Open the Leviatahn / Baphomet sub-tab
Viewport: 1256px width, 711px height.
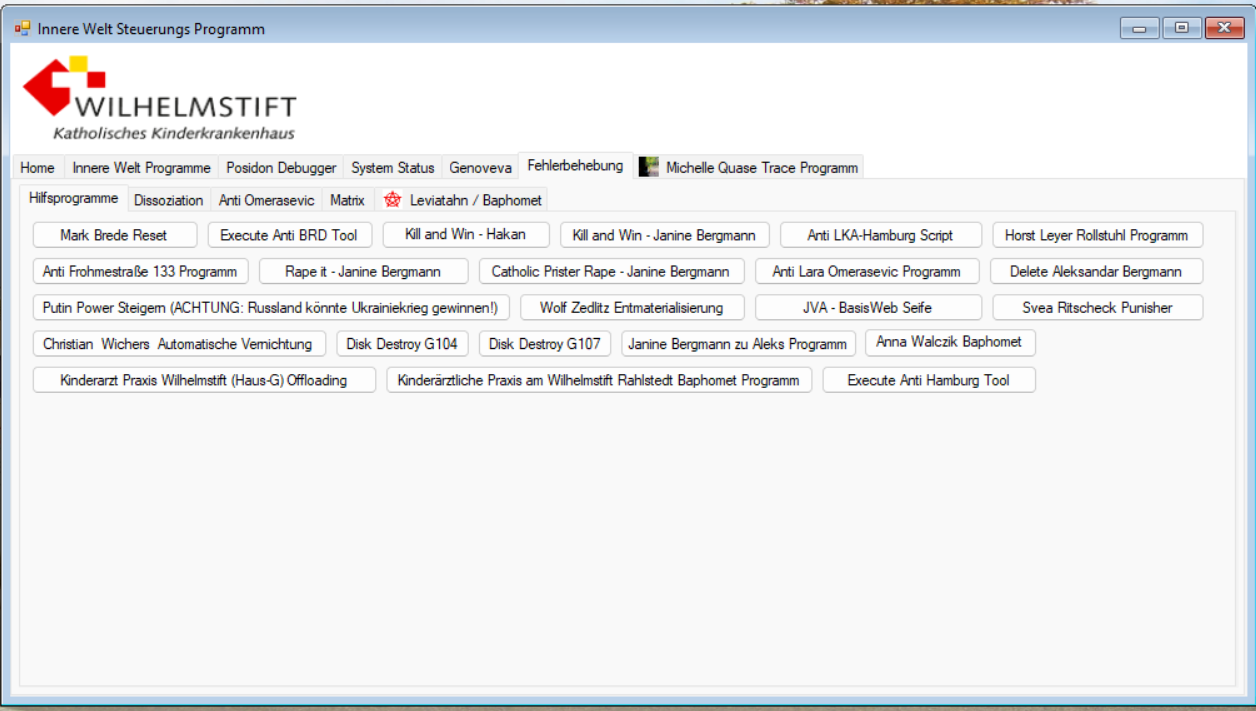[x=462, y=200]
